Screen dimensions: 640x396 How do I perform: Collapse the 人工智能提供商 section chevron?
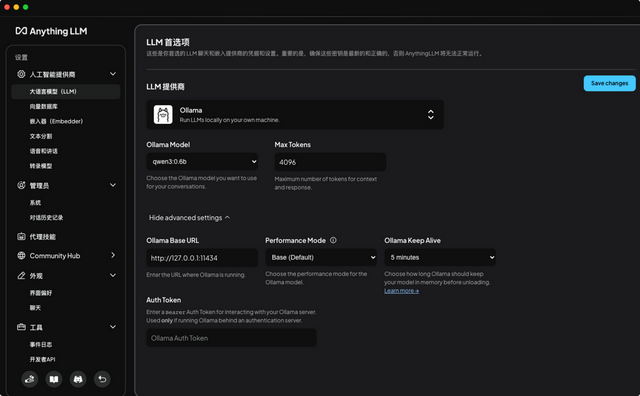(x=113, y=74)
